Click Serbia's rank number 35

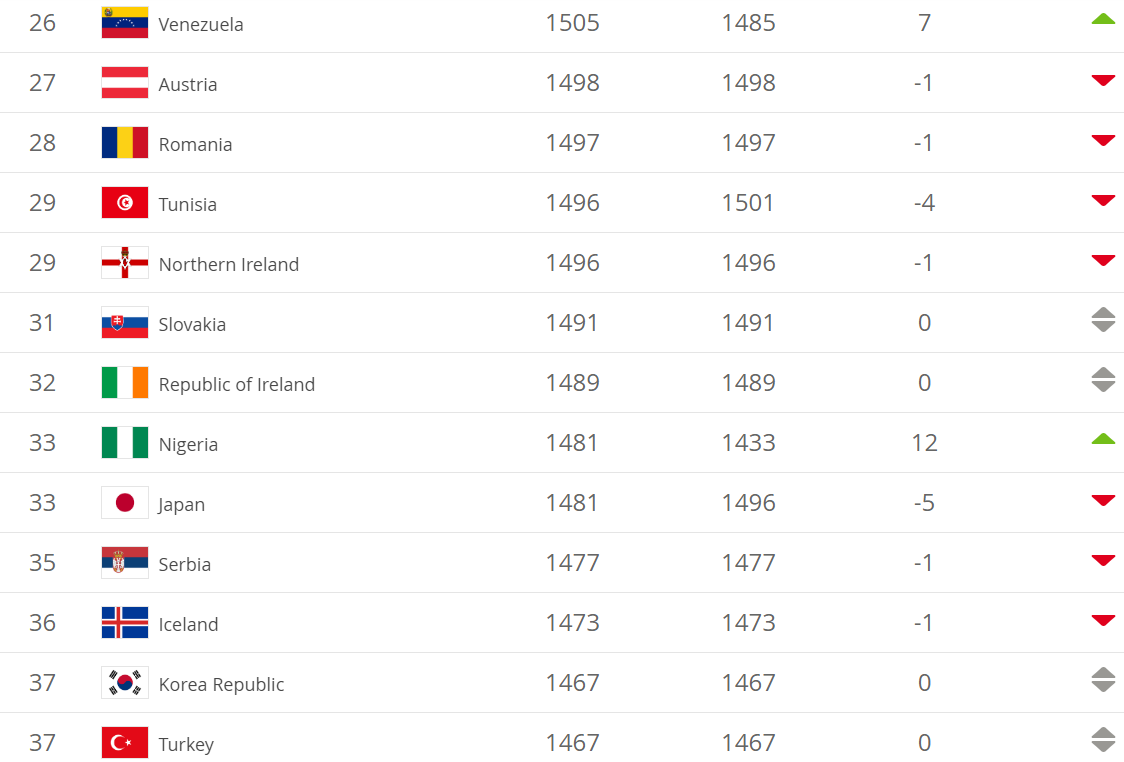pyautogui.click(x=42, y=563)
